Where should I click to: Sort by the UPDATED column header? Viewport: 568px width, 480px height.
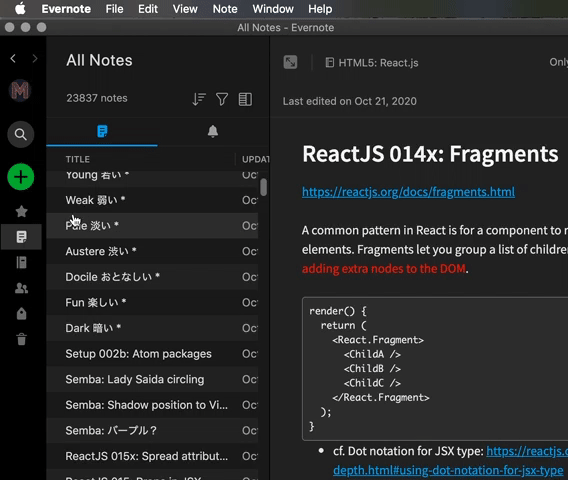(x=256, y=159)
